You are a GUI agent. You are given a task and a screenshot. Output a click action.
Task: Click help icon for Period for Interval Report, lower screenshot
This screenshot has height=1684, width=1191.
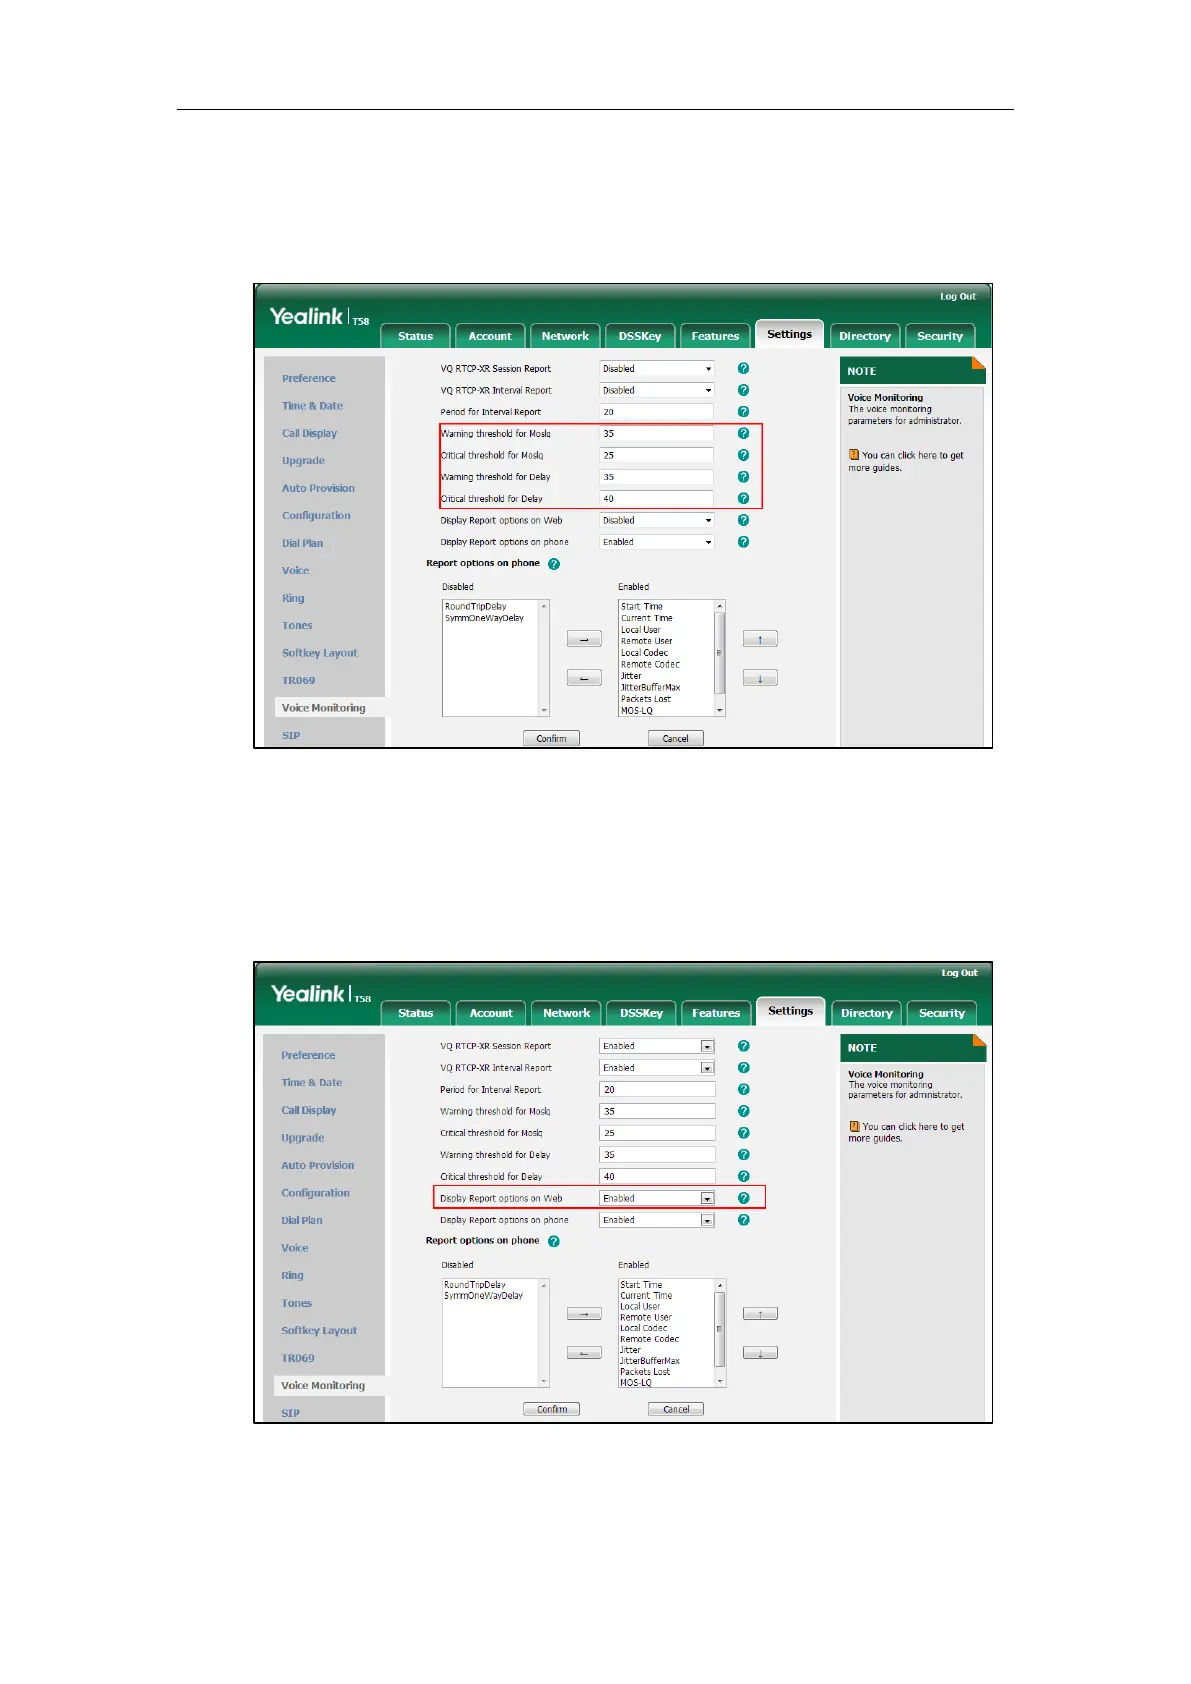tap(743, 1089)
